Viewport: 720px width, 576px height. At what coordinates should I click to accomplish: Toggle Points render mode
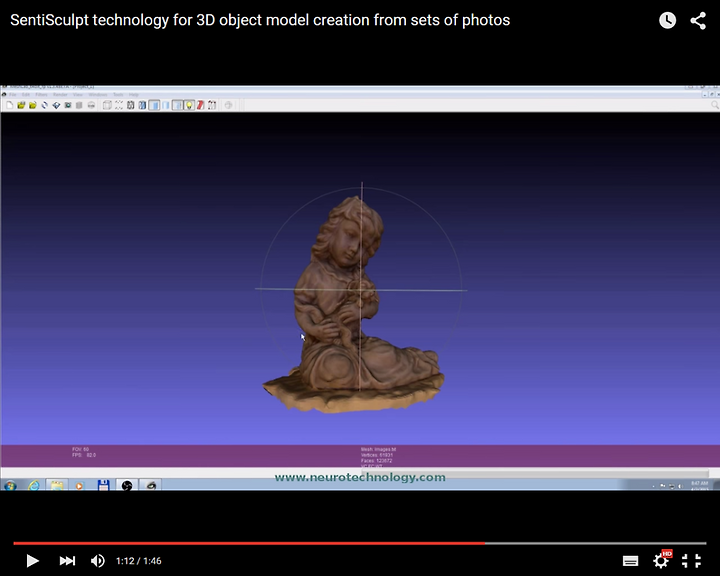(x=119, y=105)
